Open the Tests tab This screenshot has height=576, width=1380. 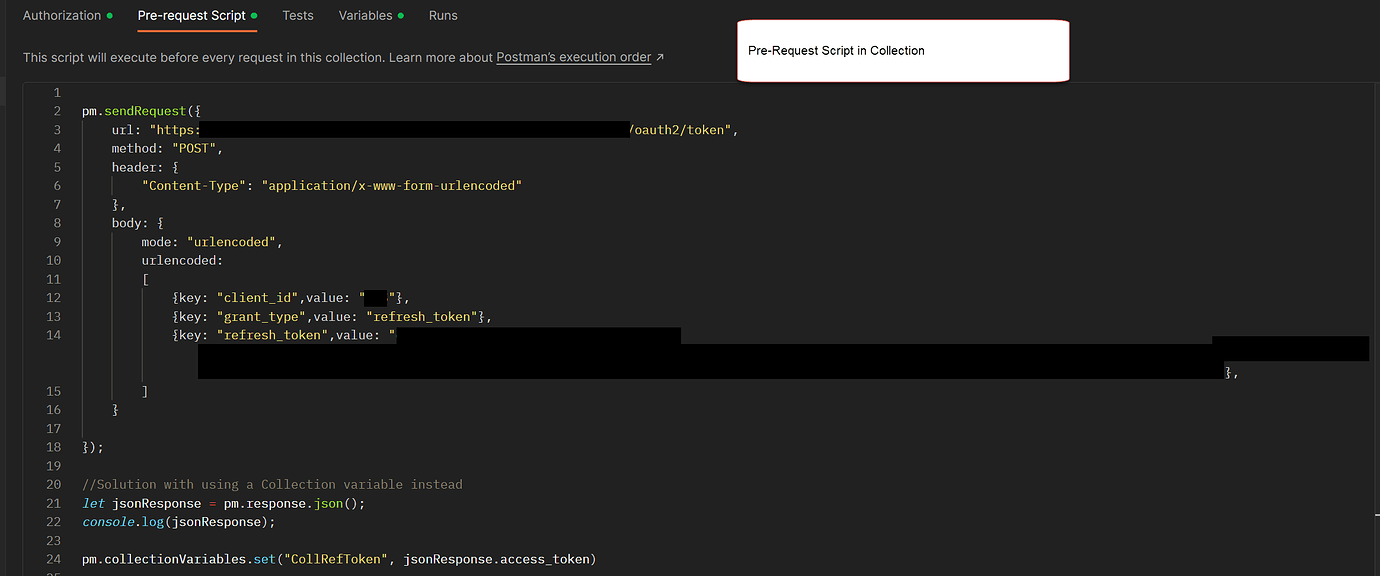(297, 15)
